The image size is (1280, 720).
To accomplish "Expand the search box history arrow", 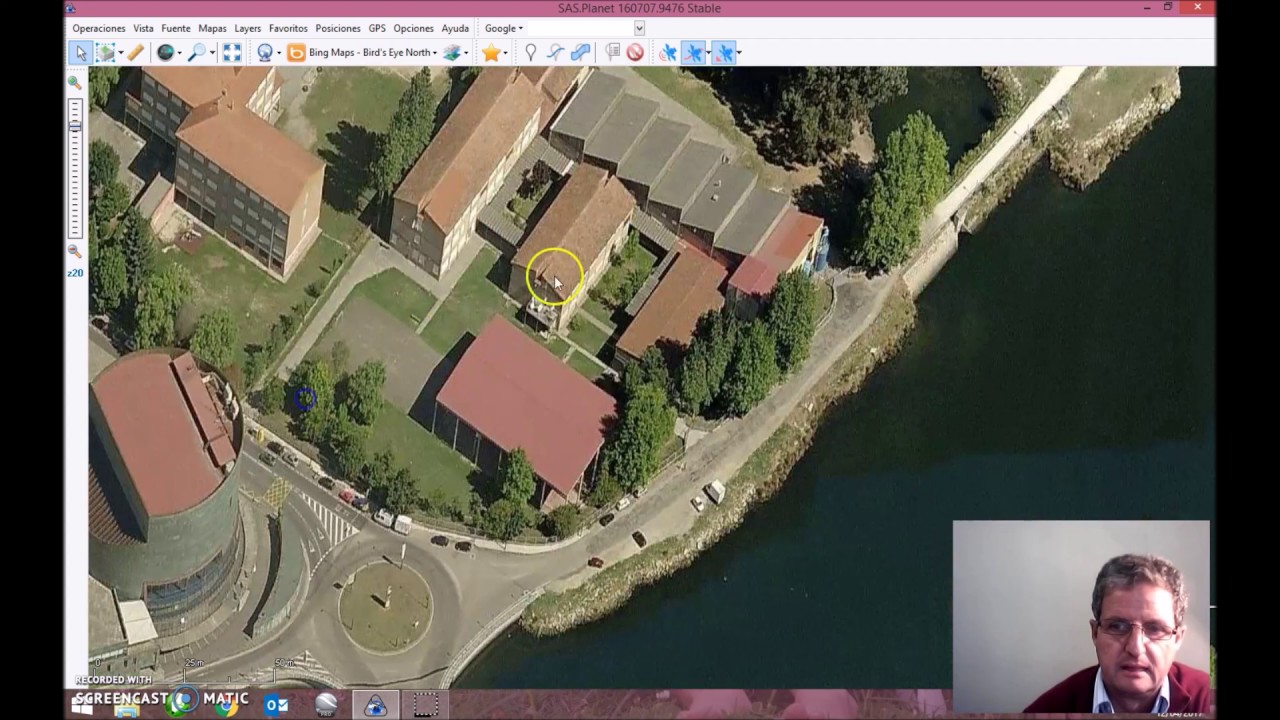I will coord(639,28).
